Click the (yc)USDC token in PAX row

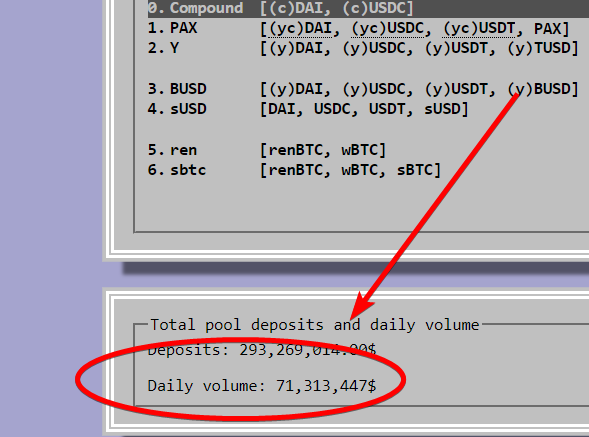coord(387,29)
